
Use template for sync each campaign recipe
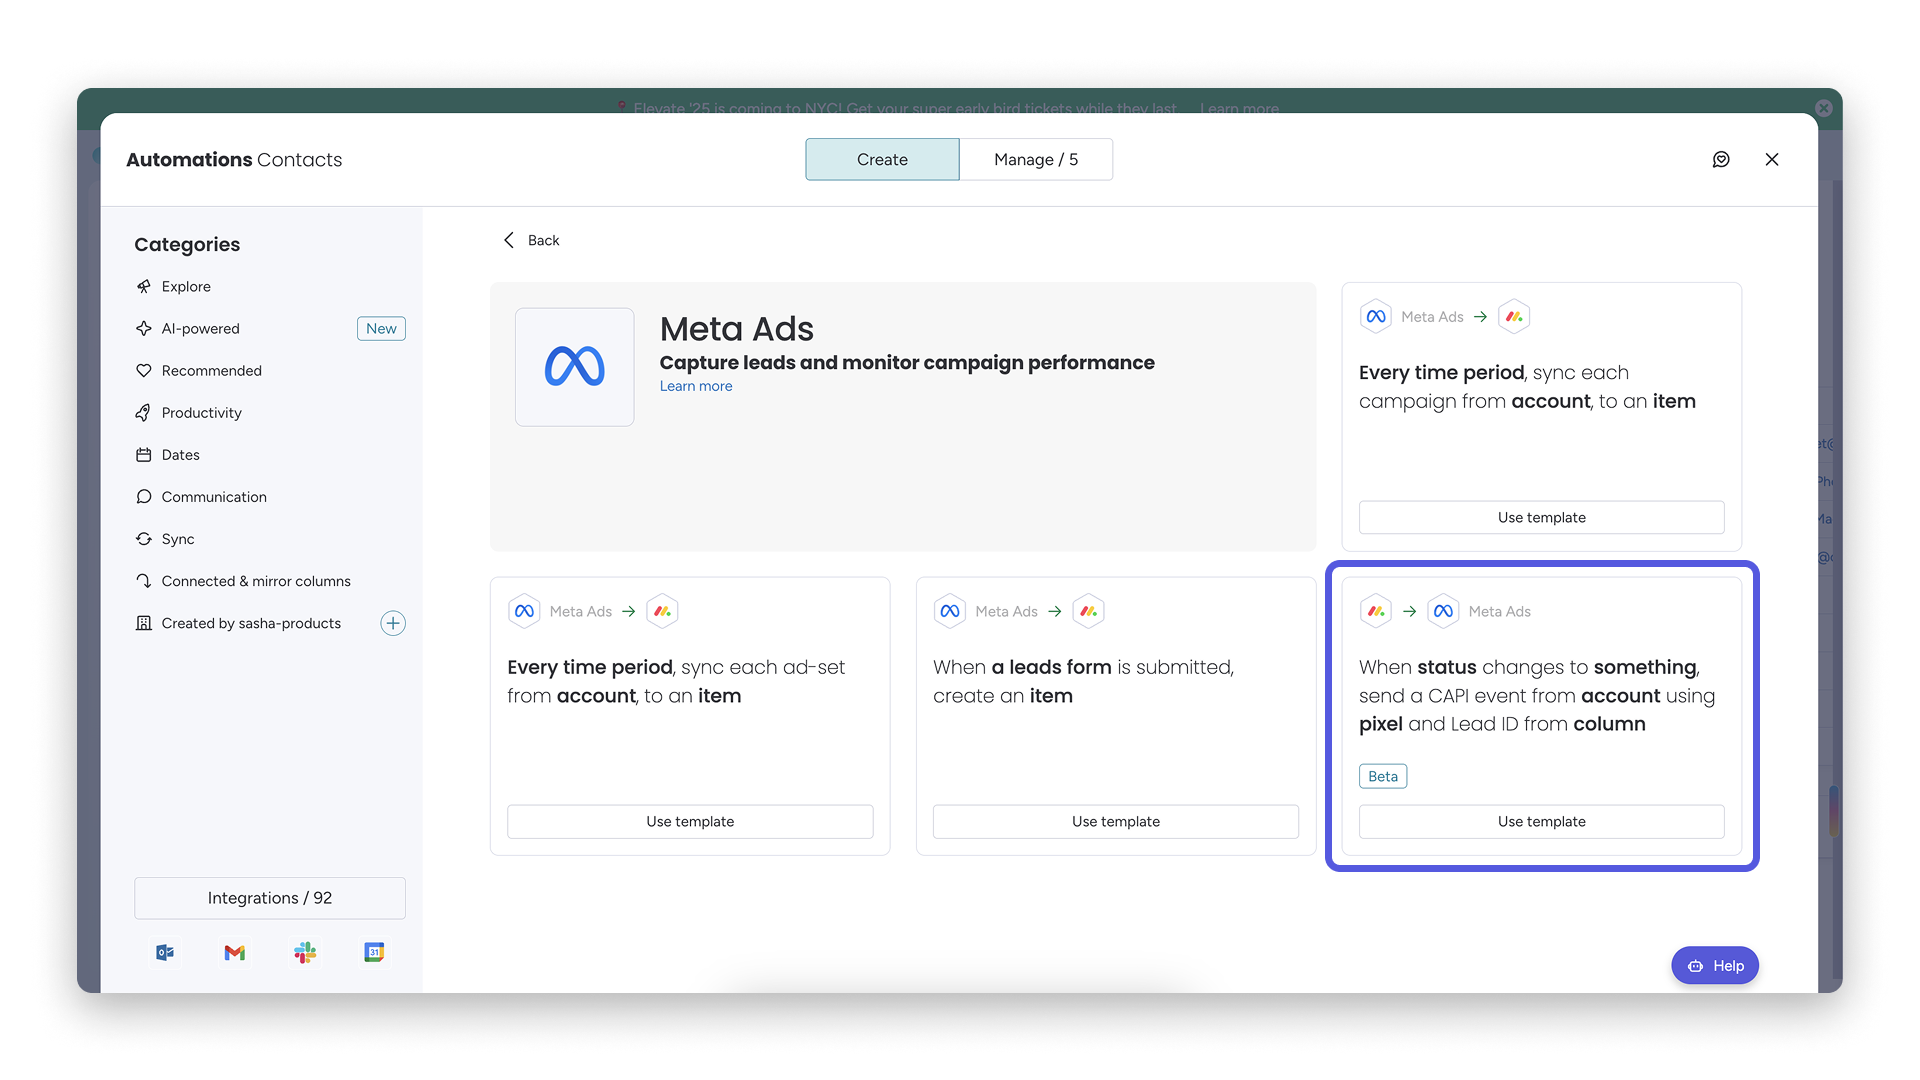tap(1541, 517)
